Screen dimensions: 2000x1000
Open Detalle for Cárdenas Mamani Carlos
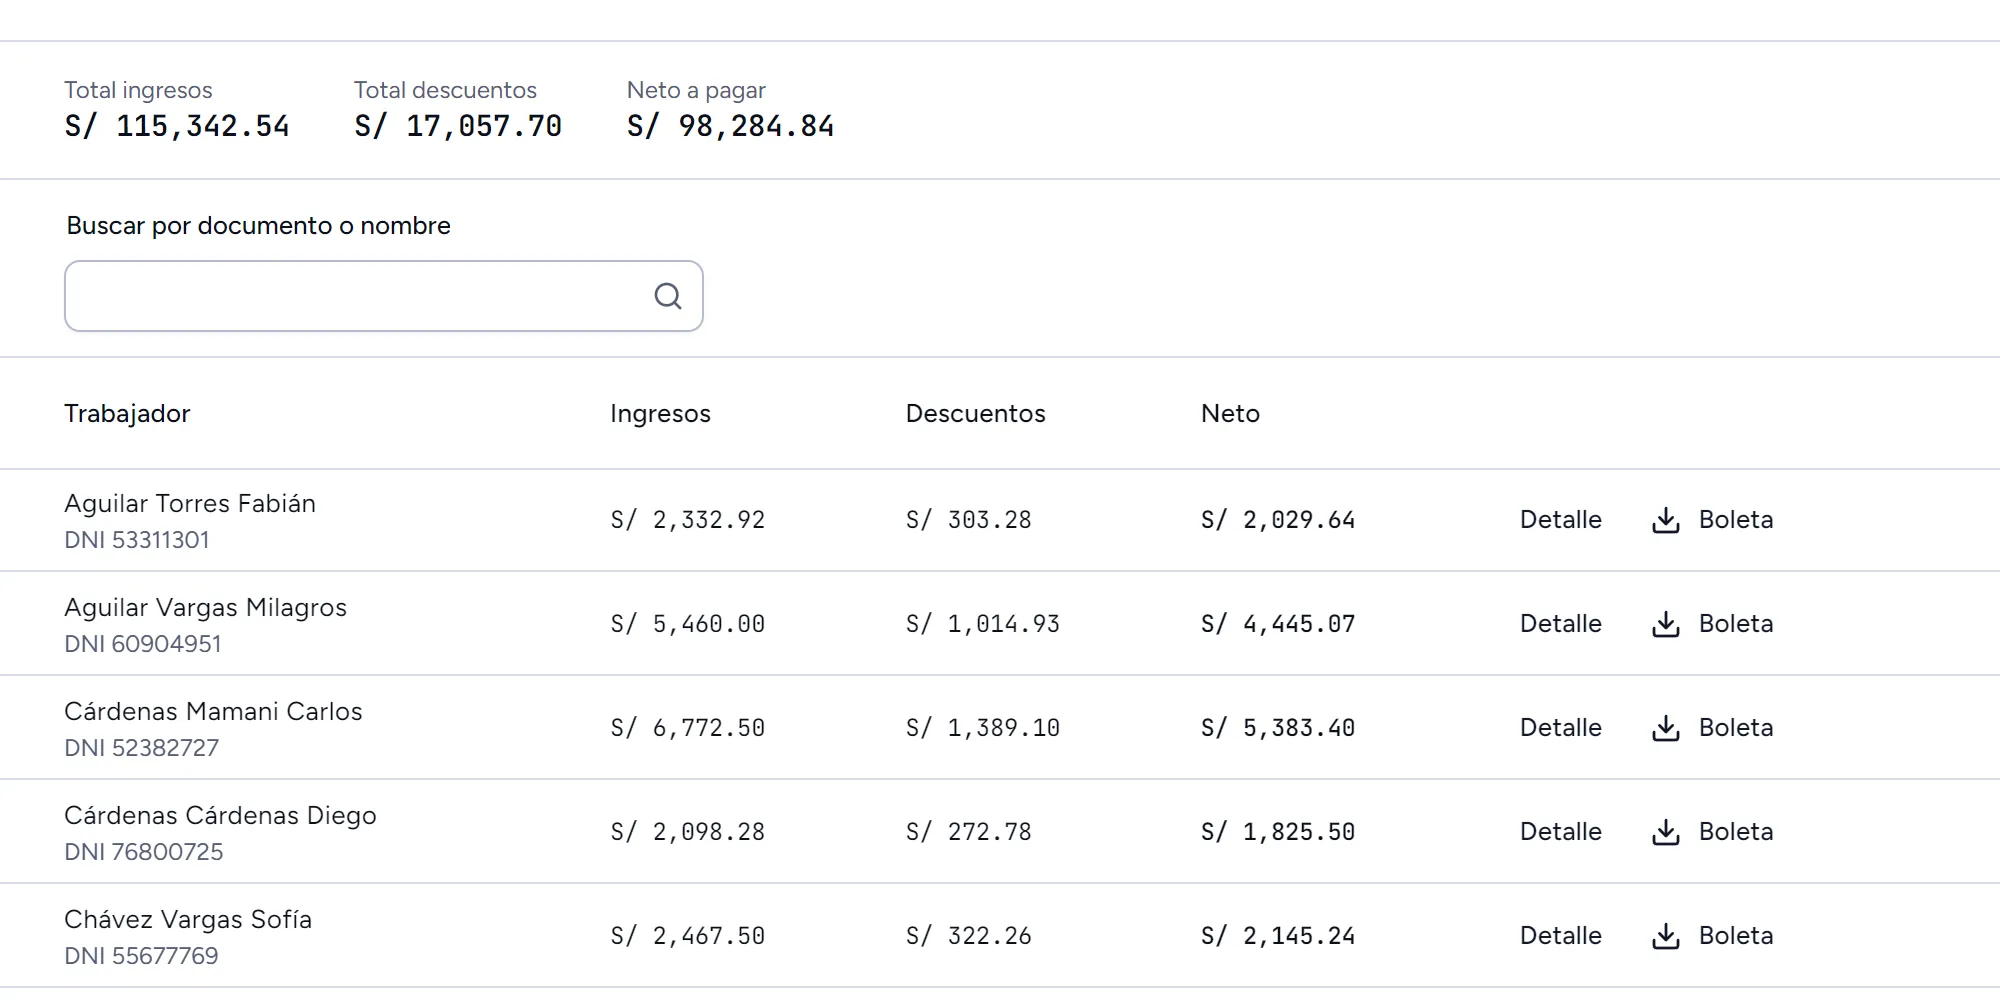point(1561,728)
